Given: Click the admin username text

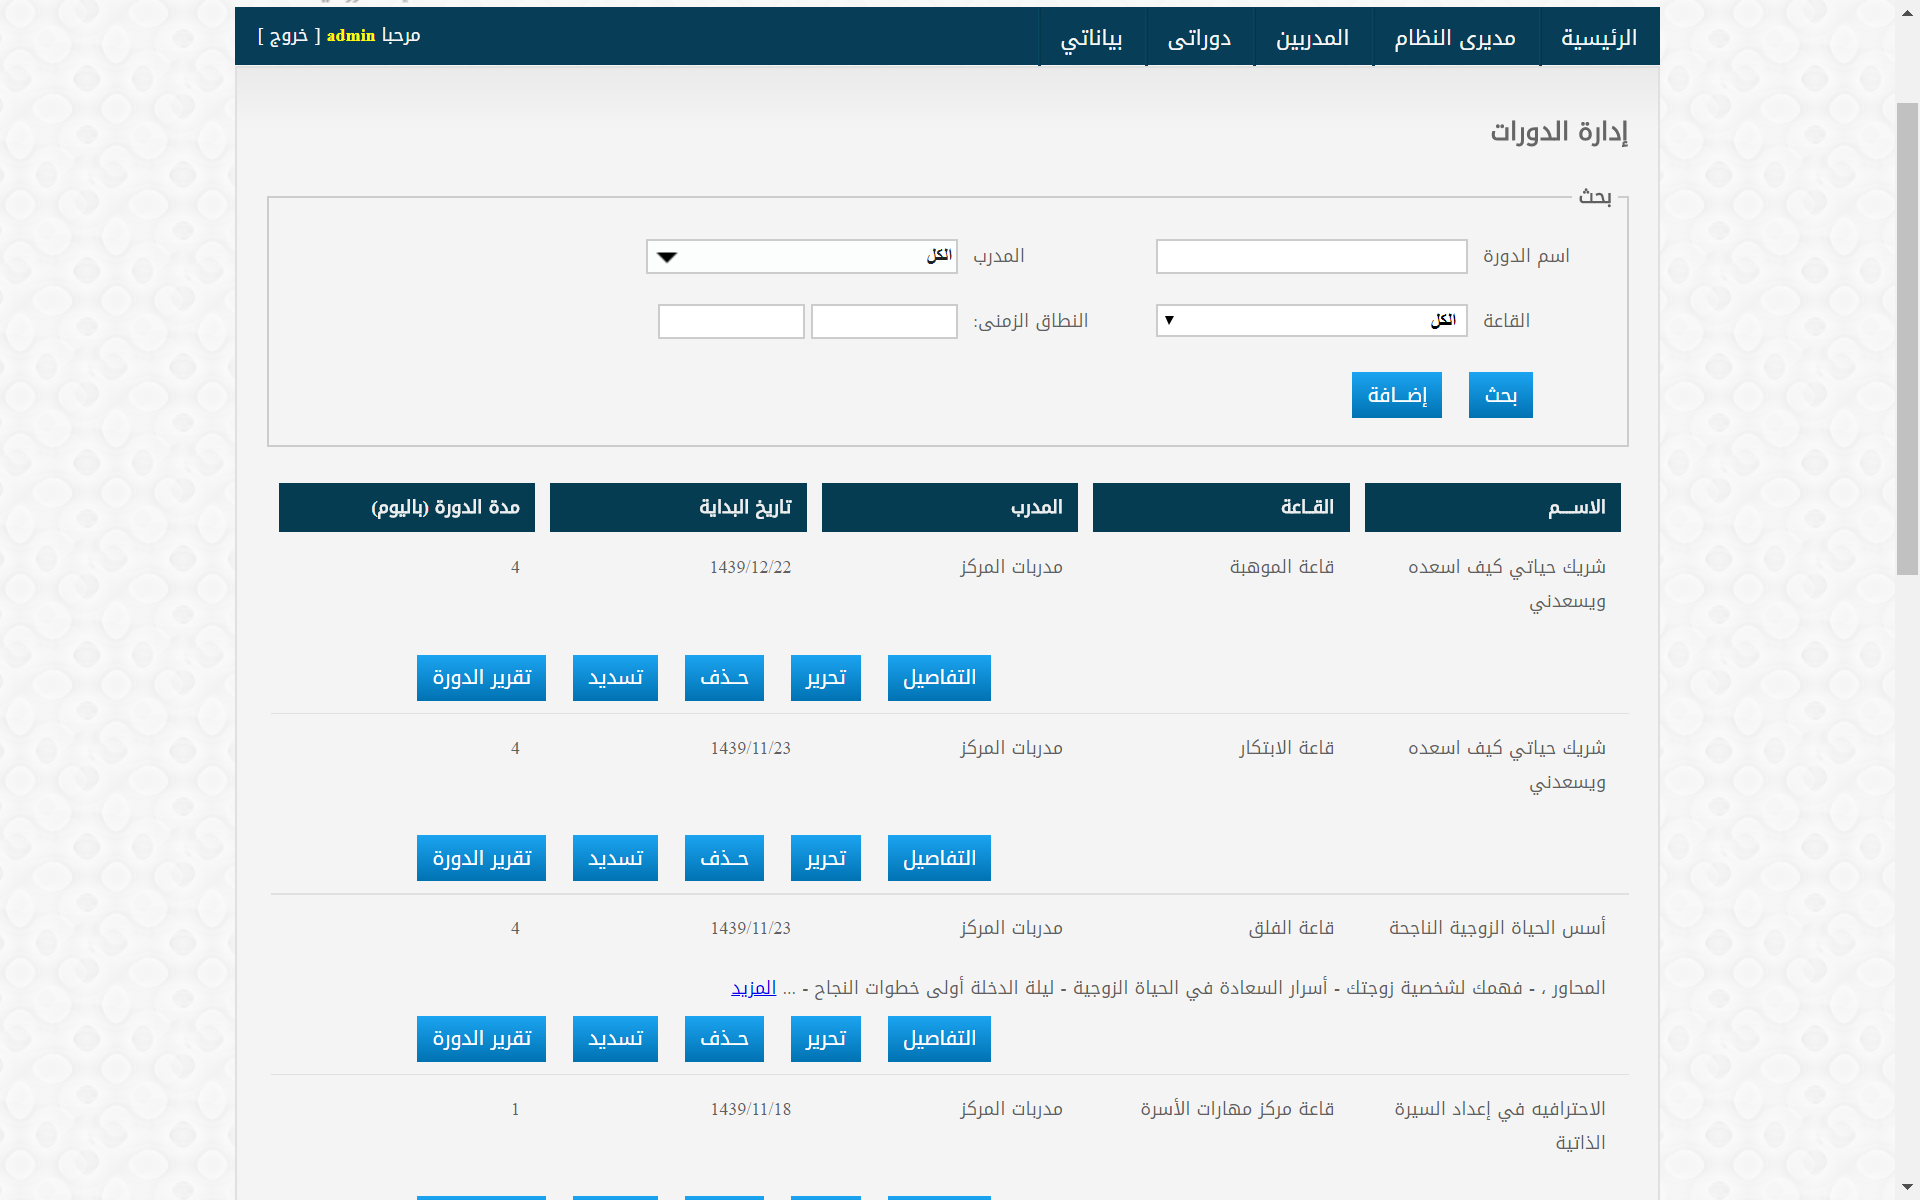Looking at the screenshot, I should coord(351,36).
